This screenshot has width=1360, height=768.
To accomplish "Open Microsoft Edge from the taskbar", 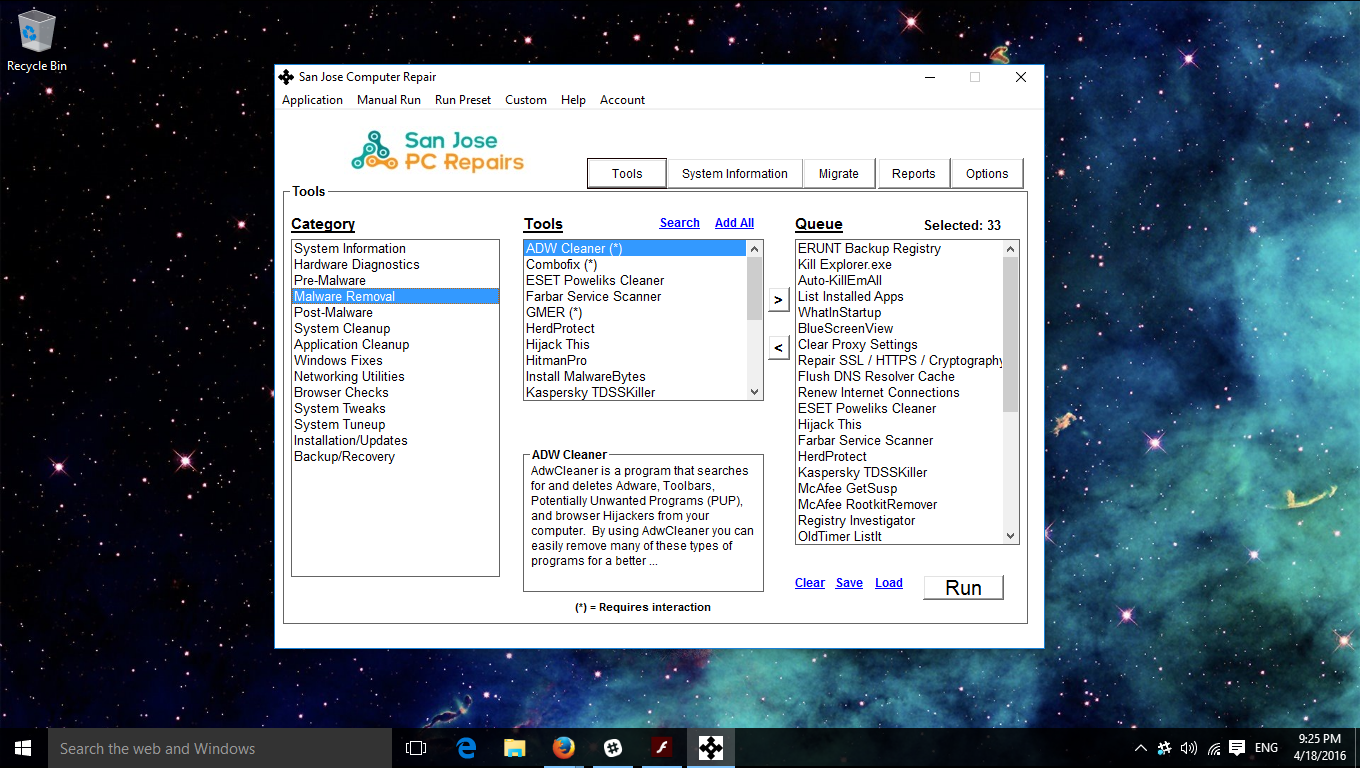I will (x=466, y=748).
